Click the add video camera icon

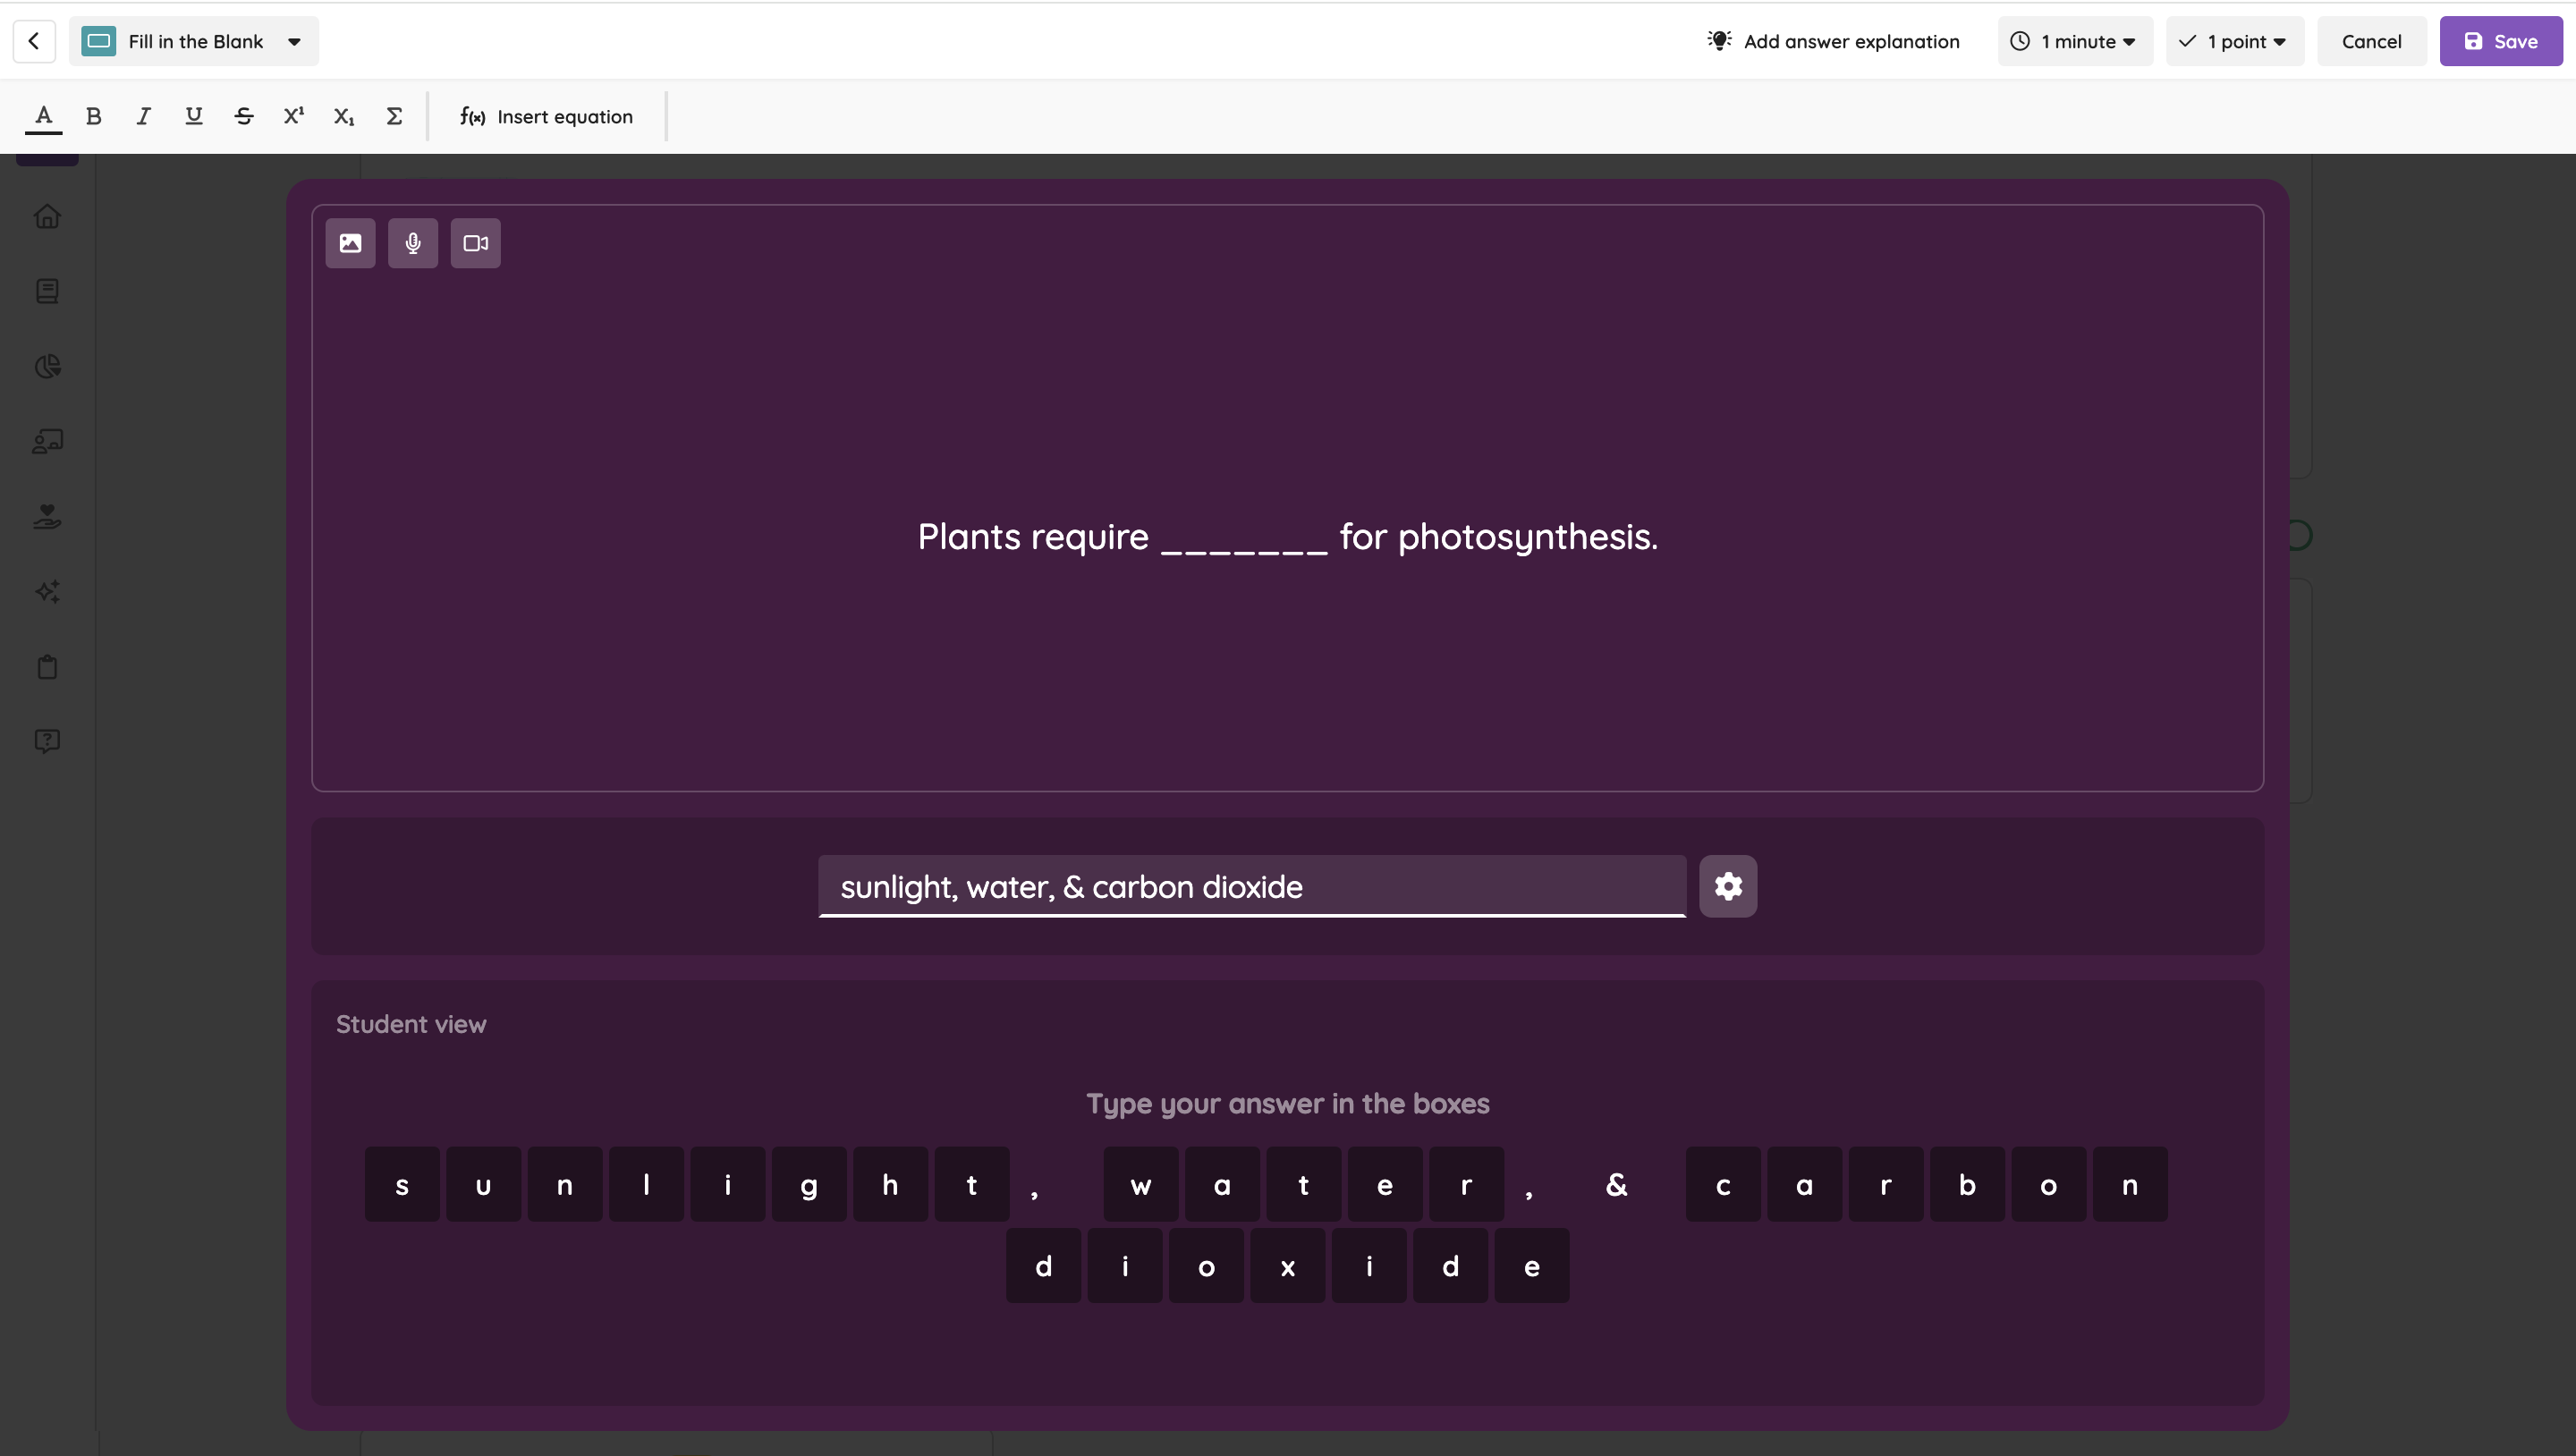pos(476,243)
